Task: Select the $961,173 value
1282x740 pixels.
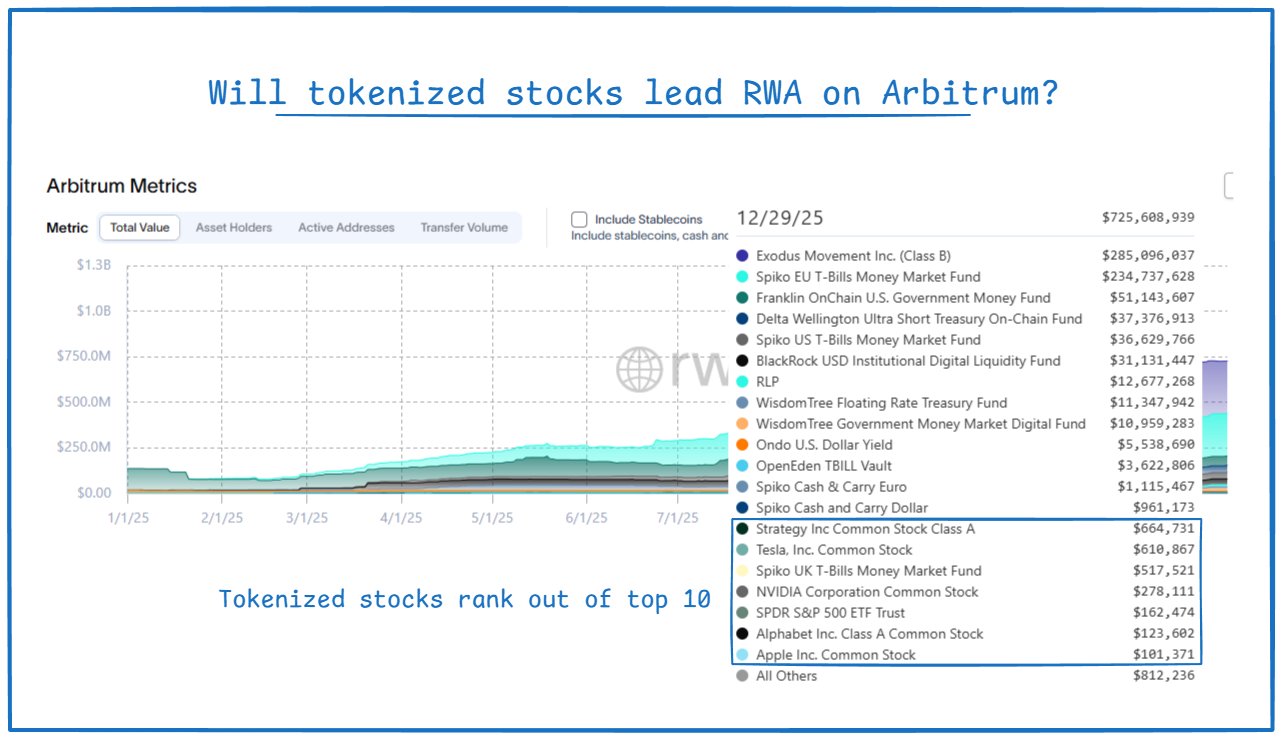Action: click(1162, 508)
